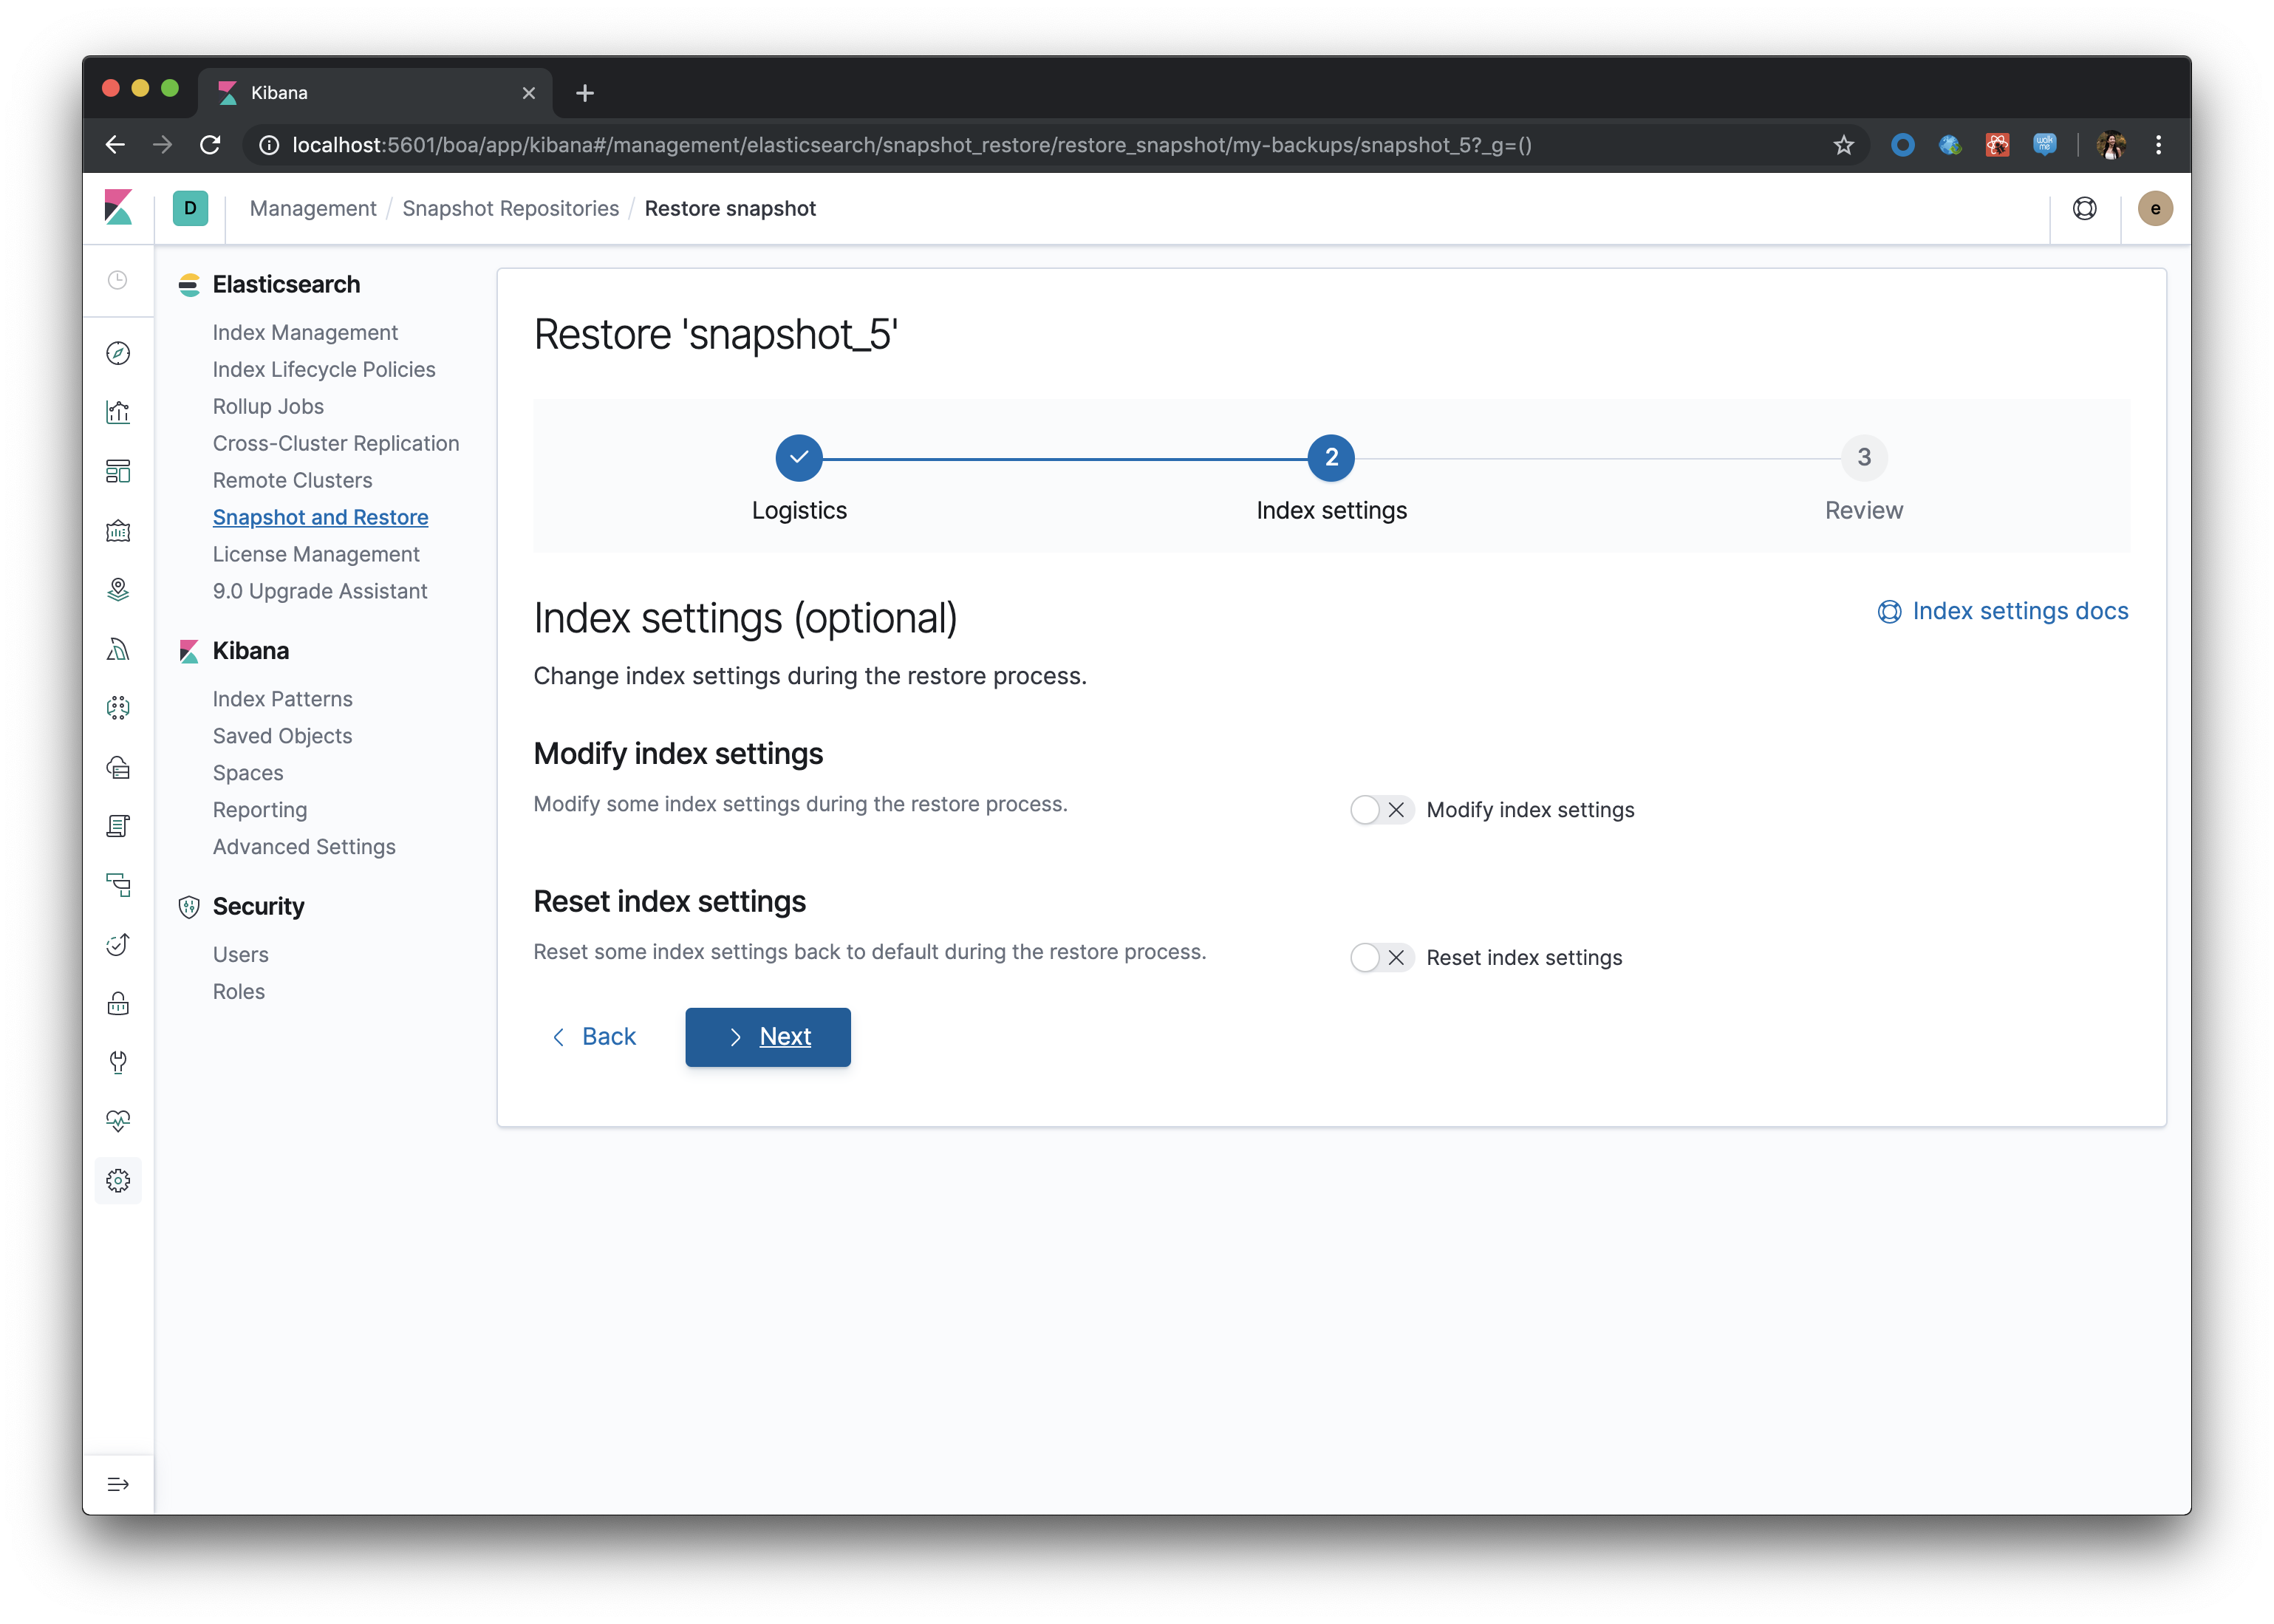Open Dashboard icon in sidebar
The width and height of the screenshot is (2274, 1624).
tap(118, 471)
